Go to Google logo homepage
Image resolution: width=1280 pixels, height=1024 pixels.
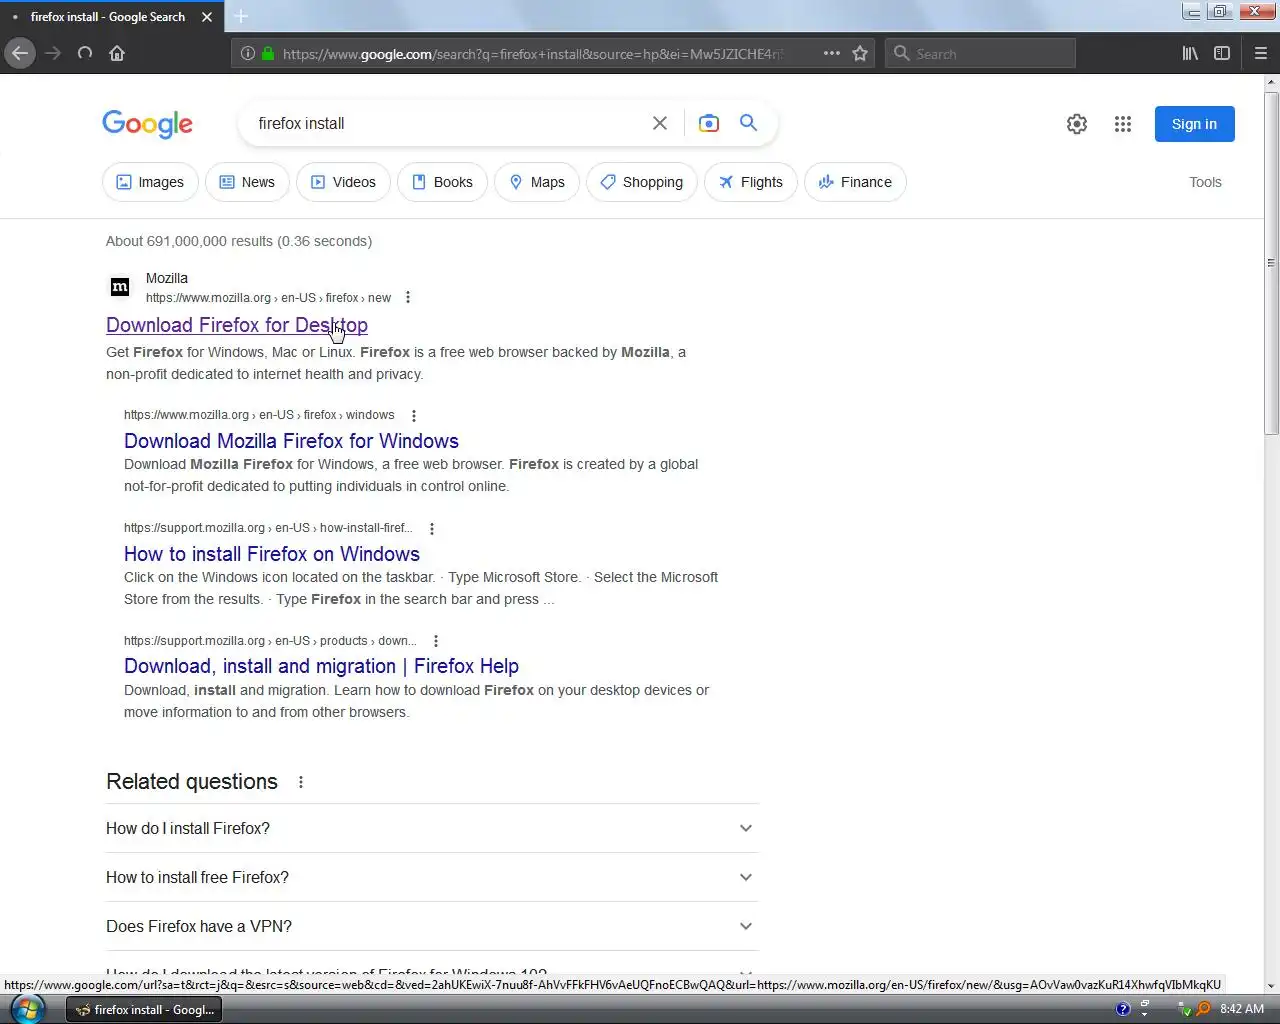click(148, 124)
